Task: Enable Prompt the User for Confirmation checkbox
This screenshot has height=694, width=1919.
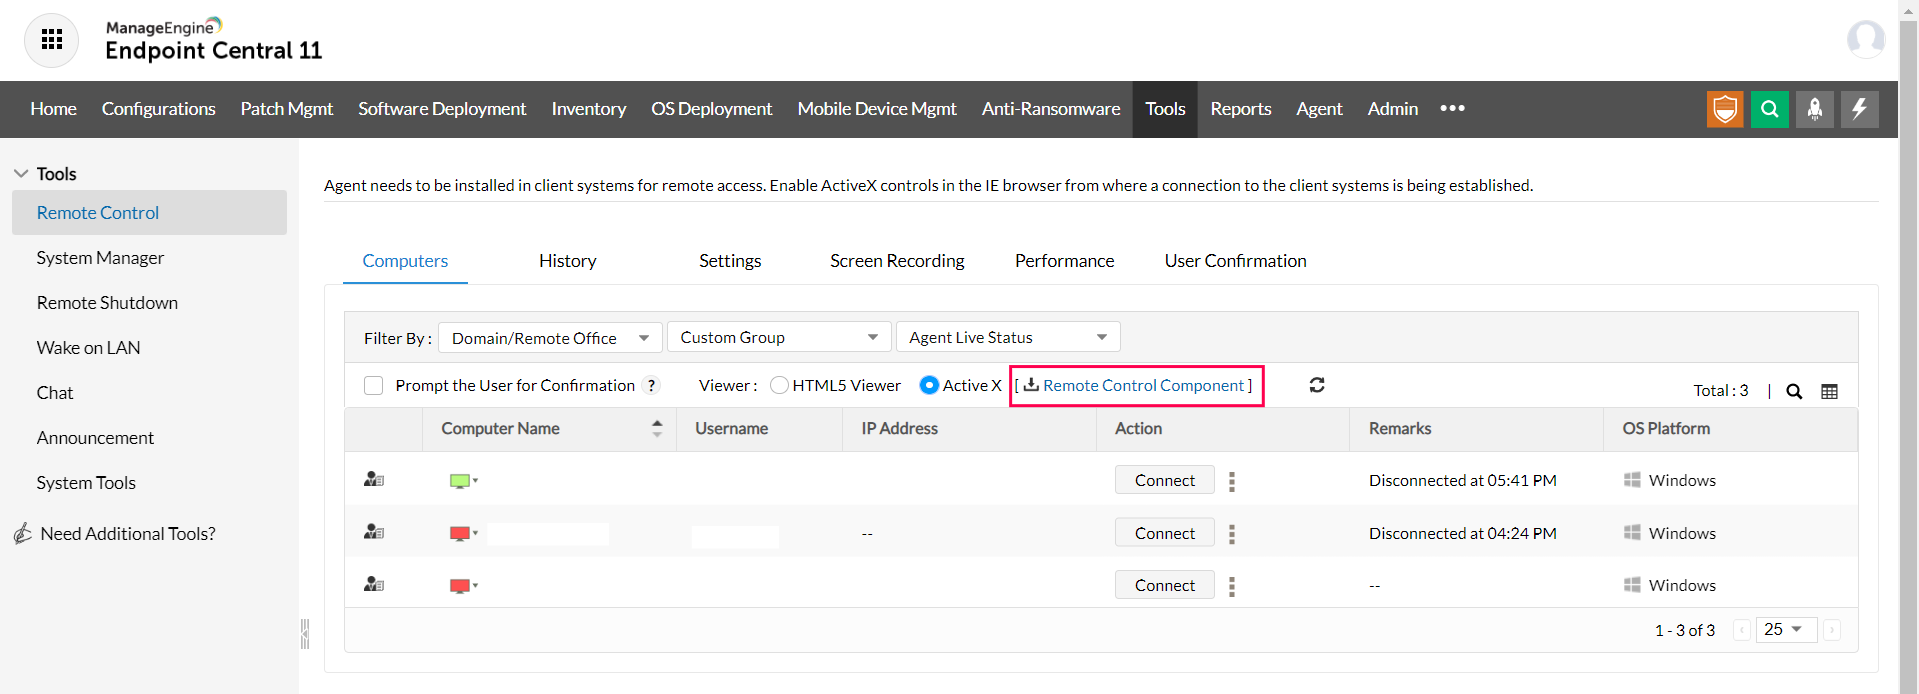Action: point(374,386)
